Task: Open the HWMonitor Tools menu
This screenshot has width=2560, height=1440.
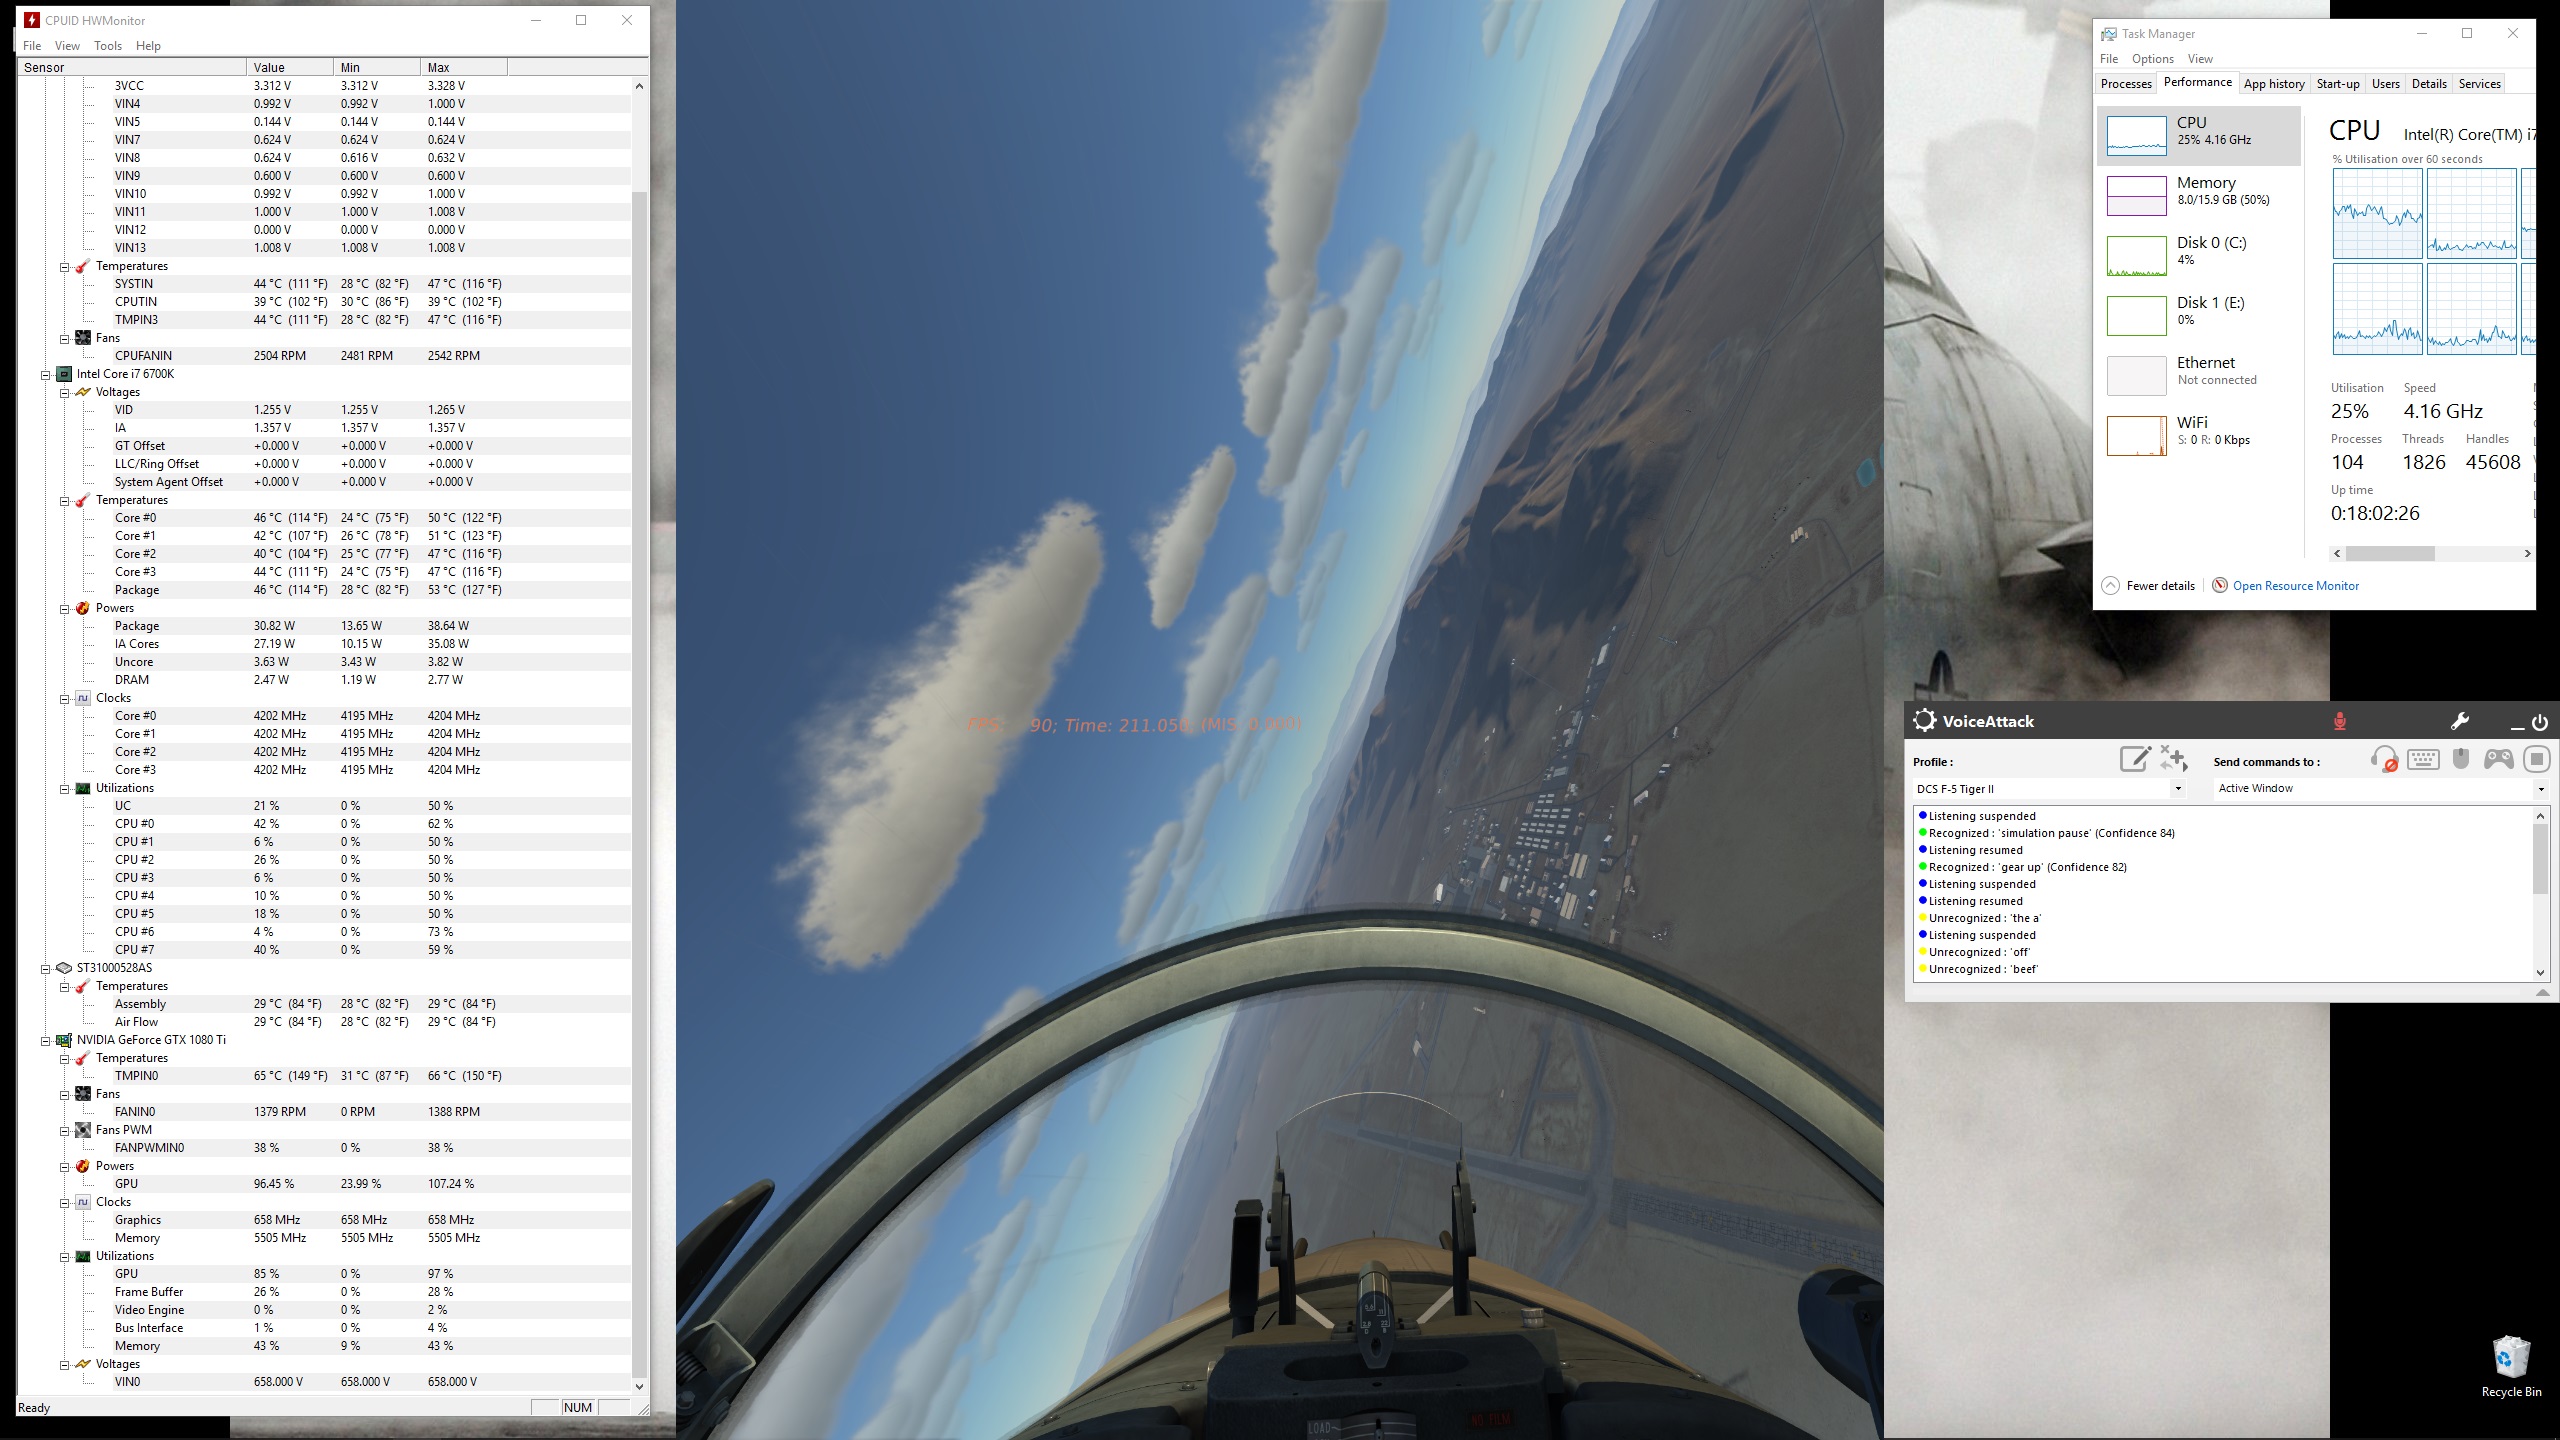Action: [108, 46]
